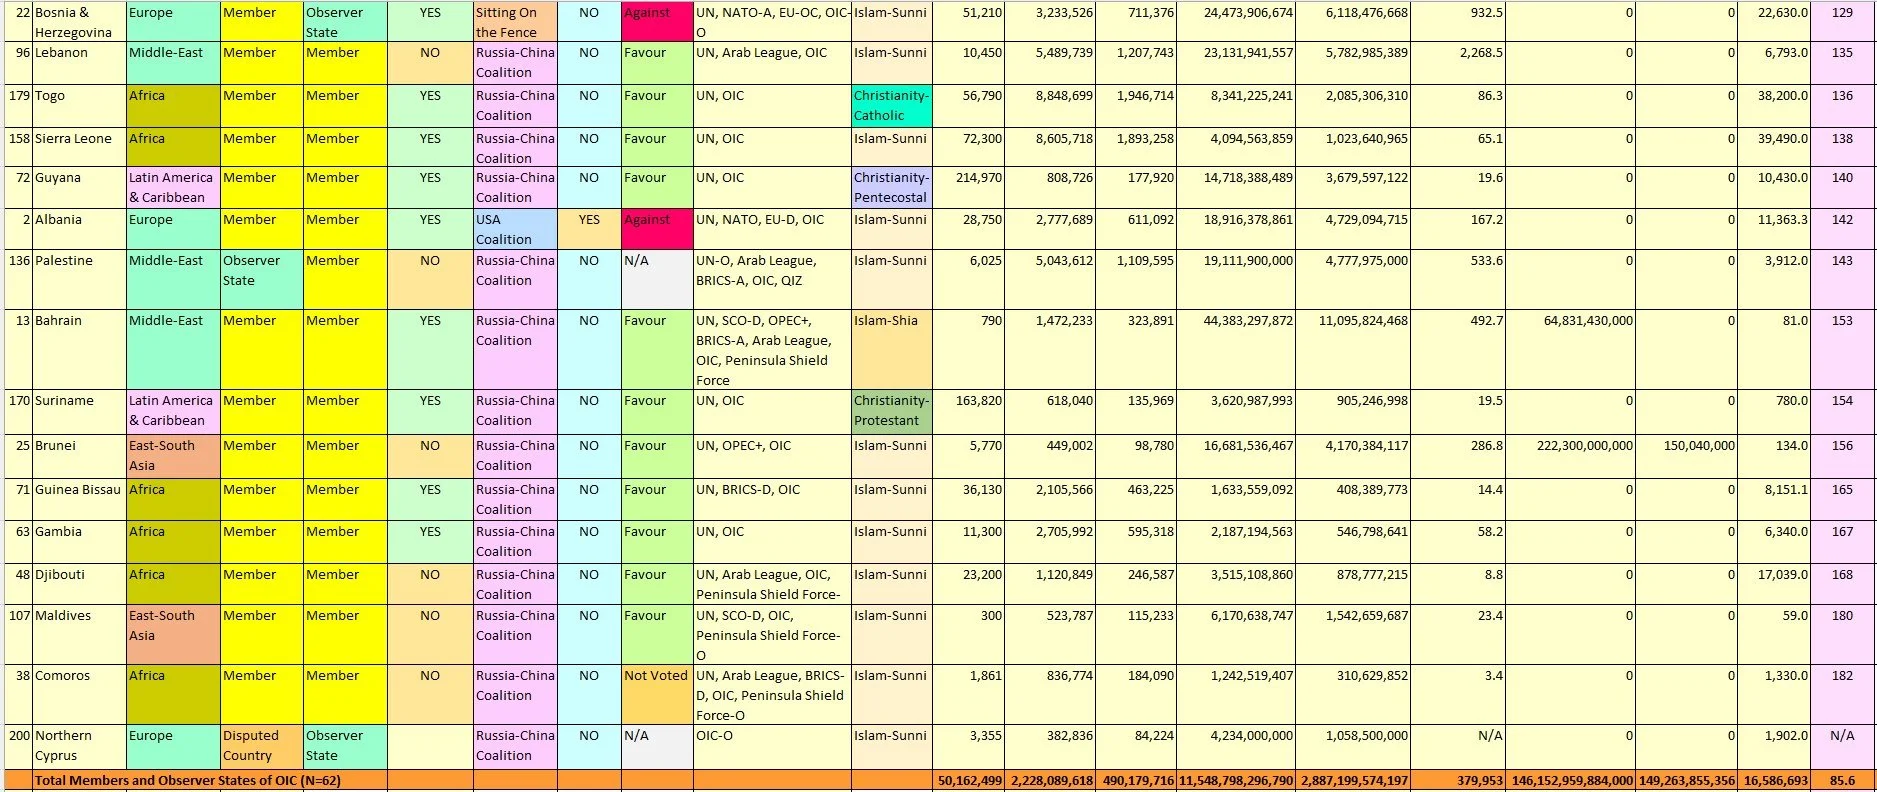Select the Brunei country cell
Screen dimensions: 1877x792
[79, 457]
